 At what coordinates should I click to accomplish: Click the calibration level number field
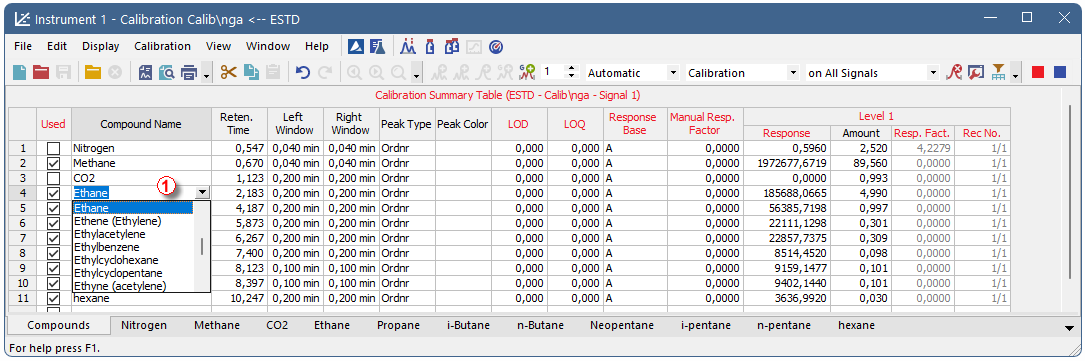tap(553, 73)
